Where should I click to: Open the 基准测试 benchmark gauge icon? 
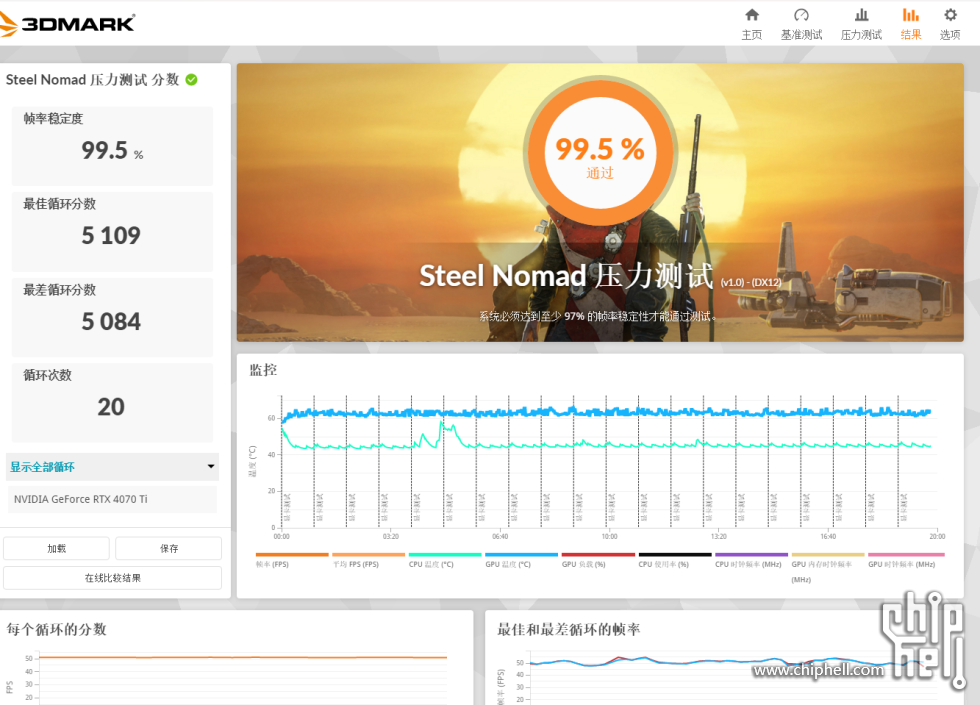pos(801,15)
